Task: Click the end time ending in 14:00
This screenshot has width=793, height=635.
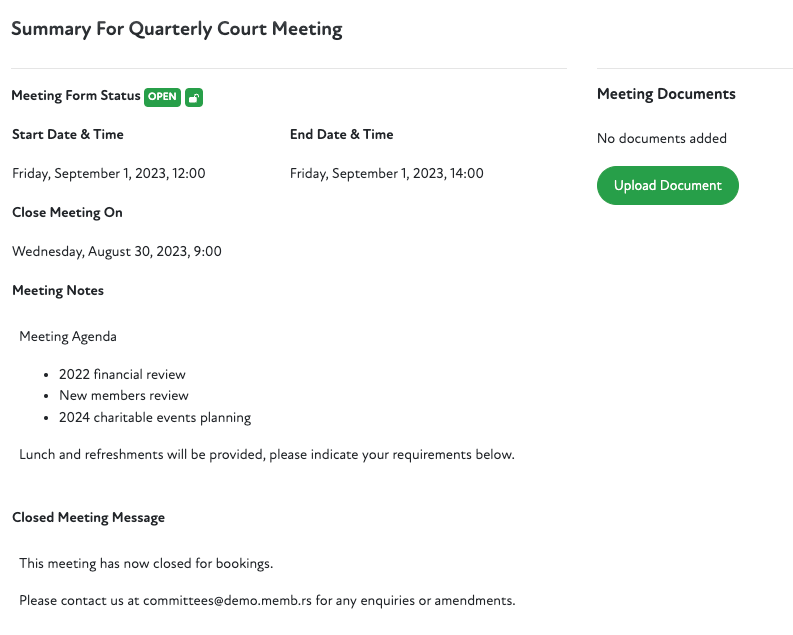Action: [387, 173]
